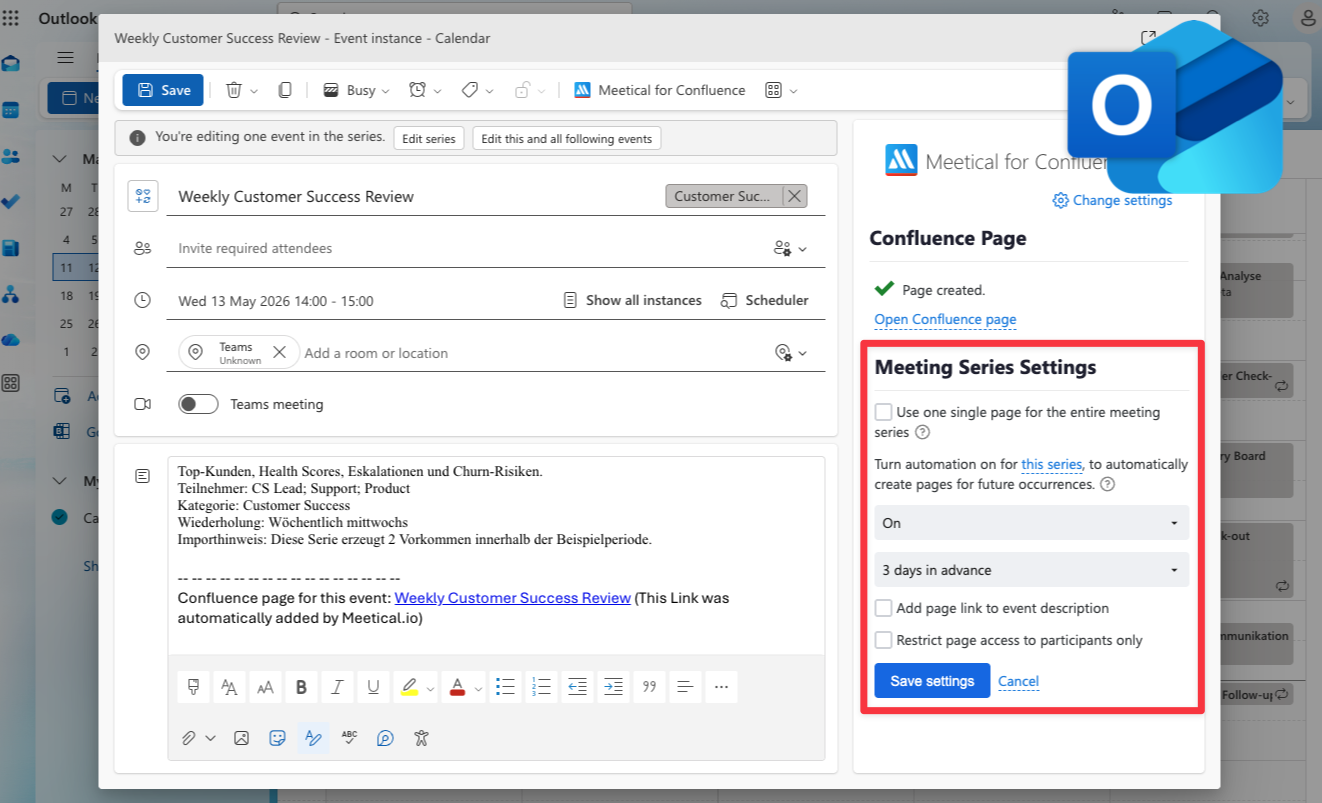Apply the red font color
Screen dimensions: 1322x803
tap(458, 687)
